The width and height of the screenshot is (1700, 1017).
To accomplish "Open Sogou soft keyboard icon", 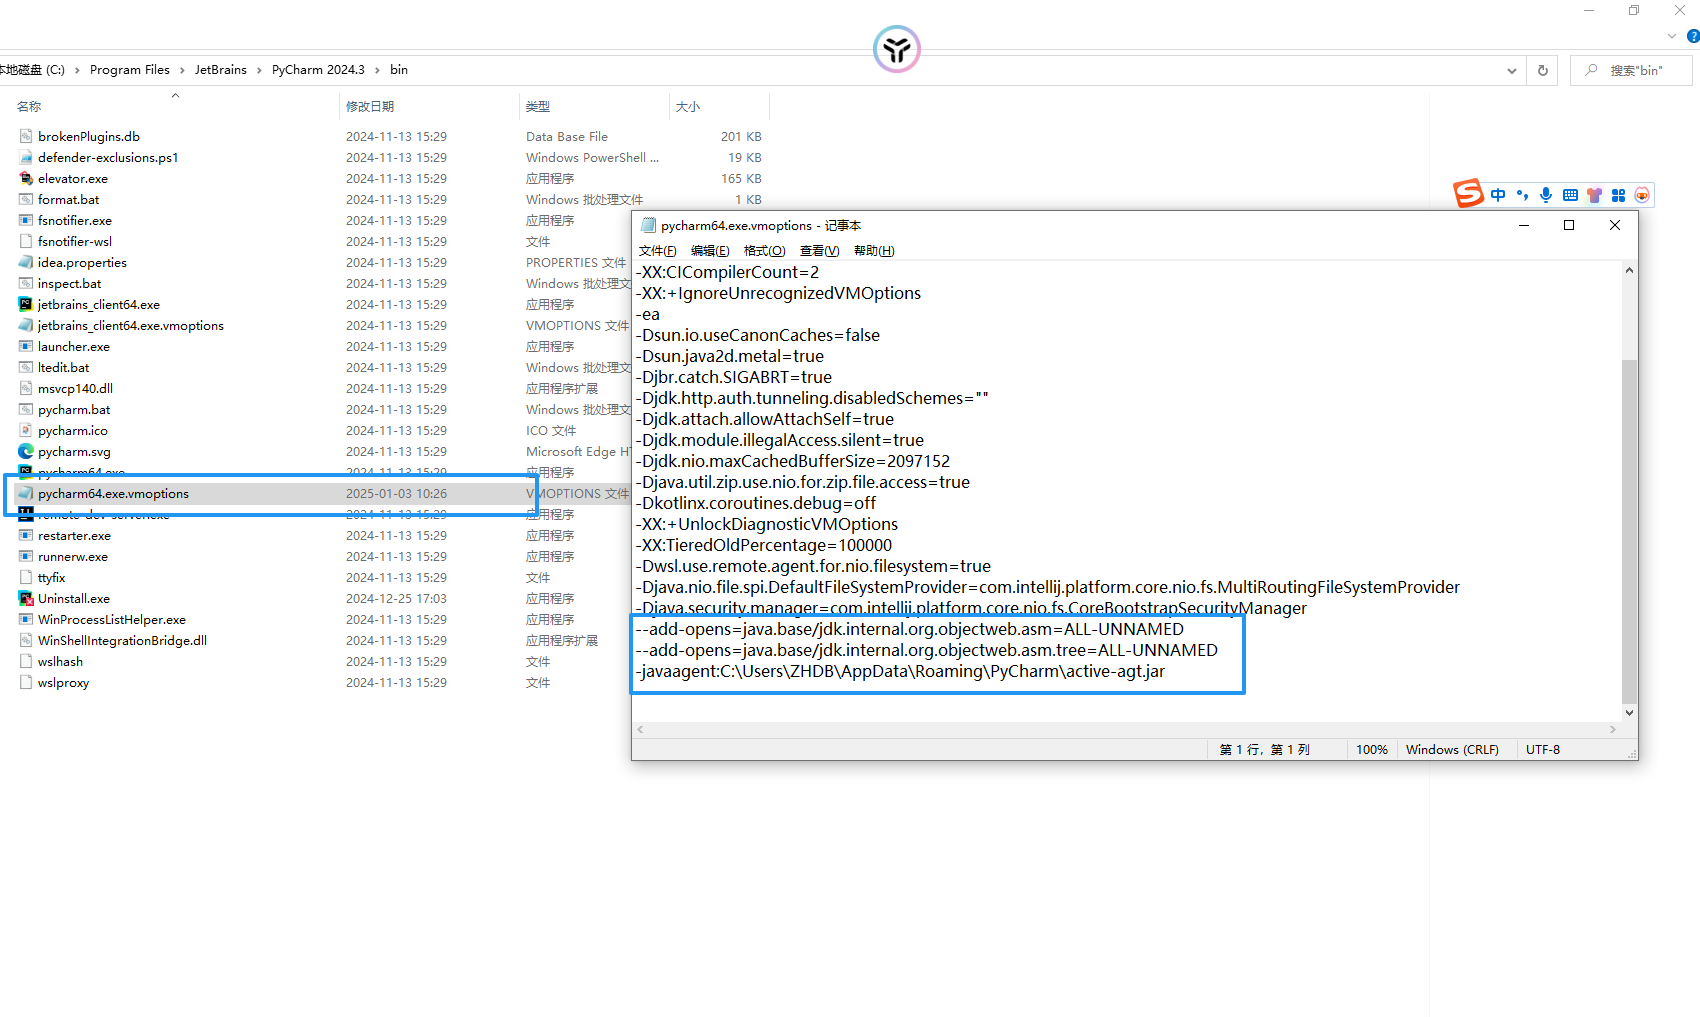I will pos(1570,195).
